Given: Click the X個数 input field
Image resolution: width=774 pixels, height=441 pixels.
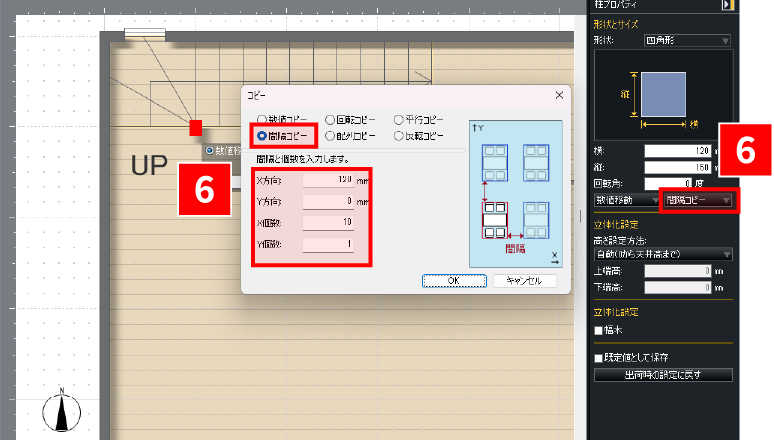Looking at the screenshot, I should (x=328, y=223).
